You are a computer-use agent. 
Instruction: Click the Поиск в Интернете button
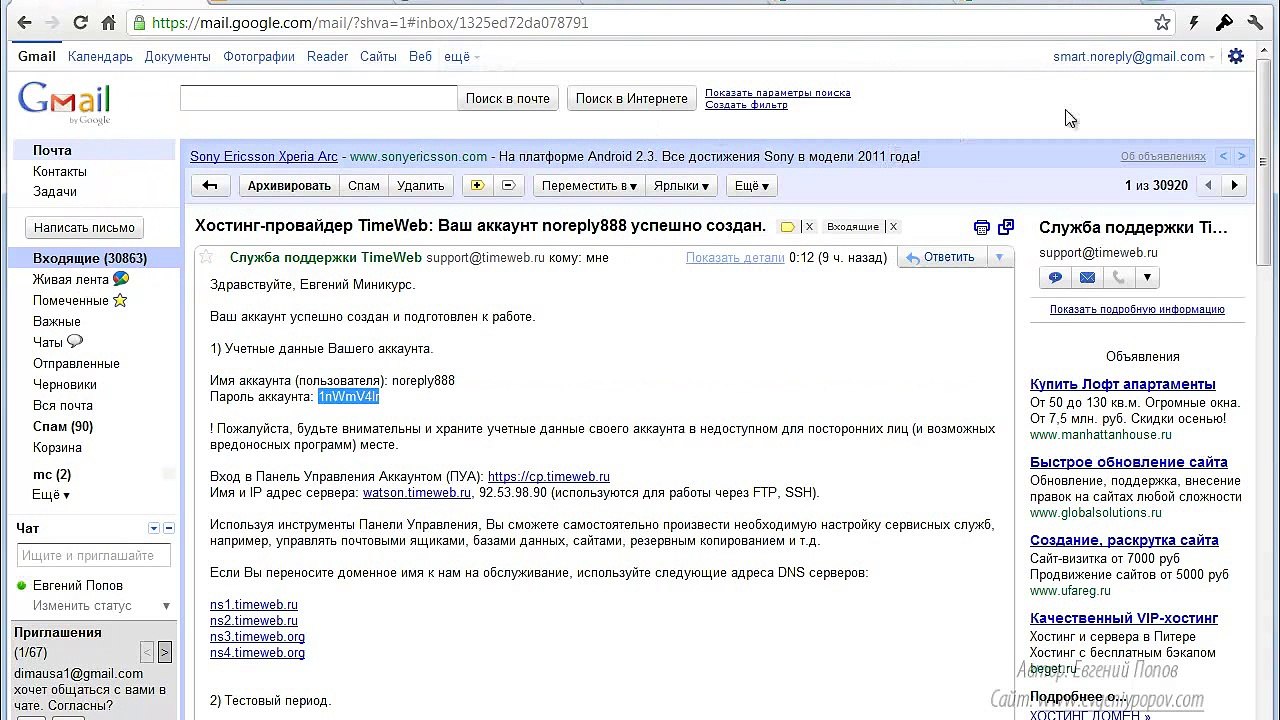click(632, 98)
